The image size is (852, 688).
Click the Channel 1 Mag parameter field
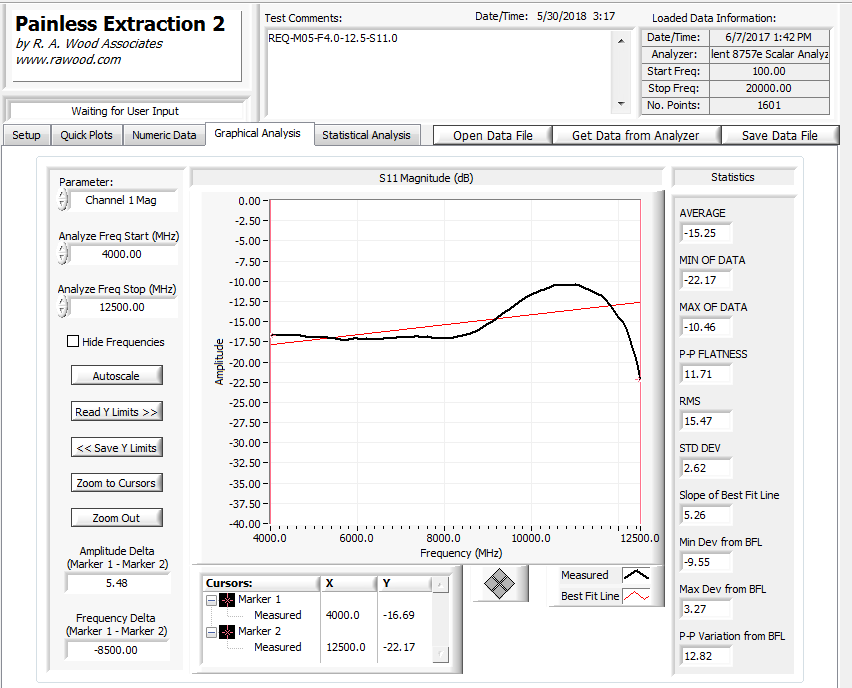123,200
